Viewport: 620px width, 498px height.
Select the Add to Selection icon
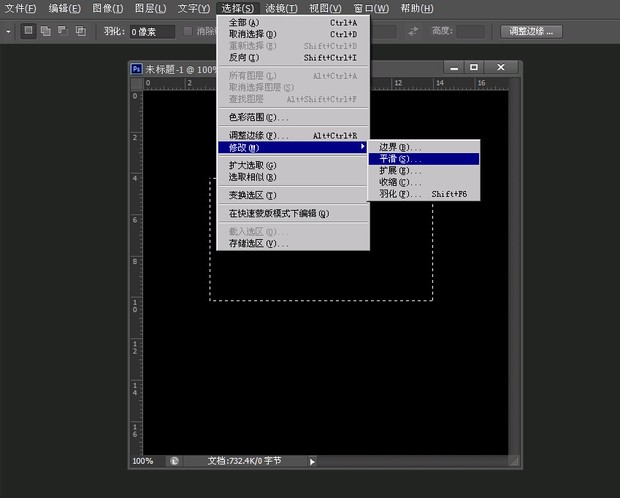click(x=45, y=31)
